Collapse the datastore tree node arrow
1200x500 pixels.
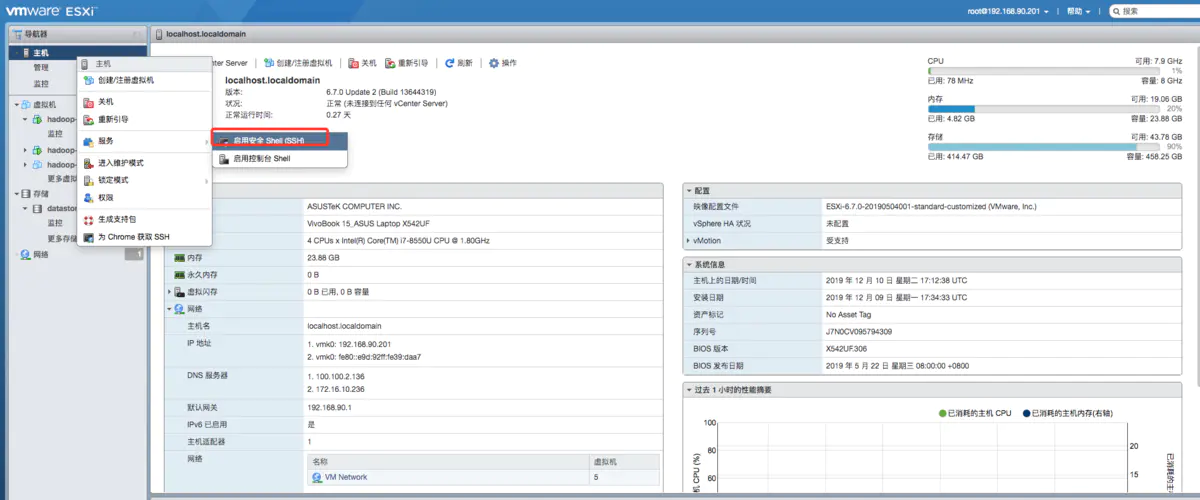(x=25, y=209)
